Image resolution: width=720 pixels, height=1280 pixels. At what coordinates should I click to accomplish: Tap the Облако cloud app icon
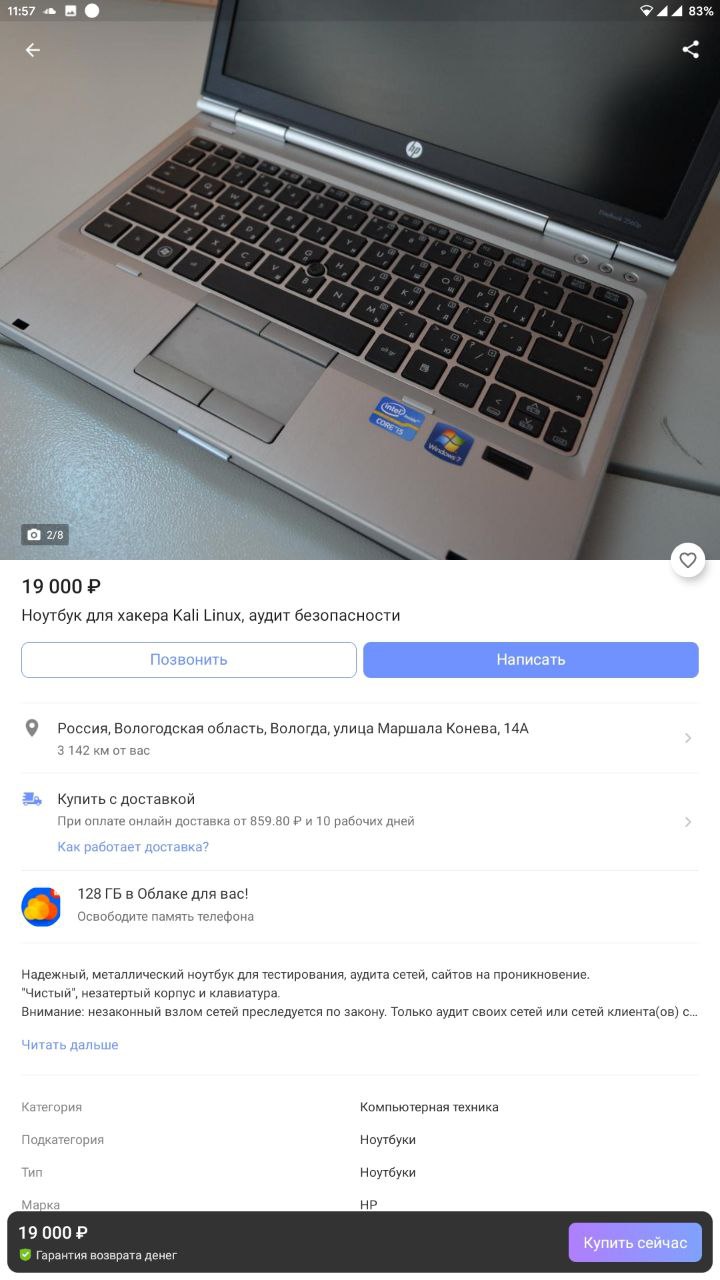pyautogui.click(x=41, y=906)
